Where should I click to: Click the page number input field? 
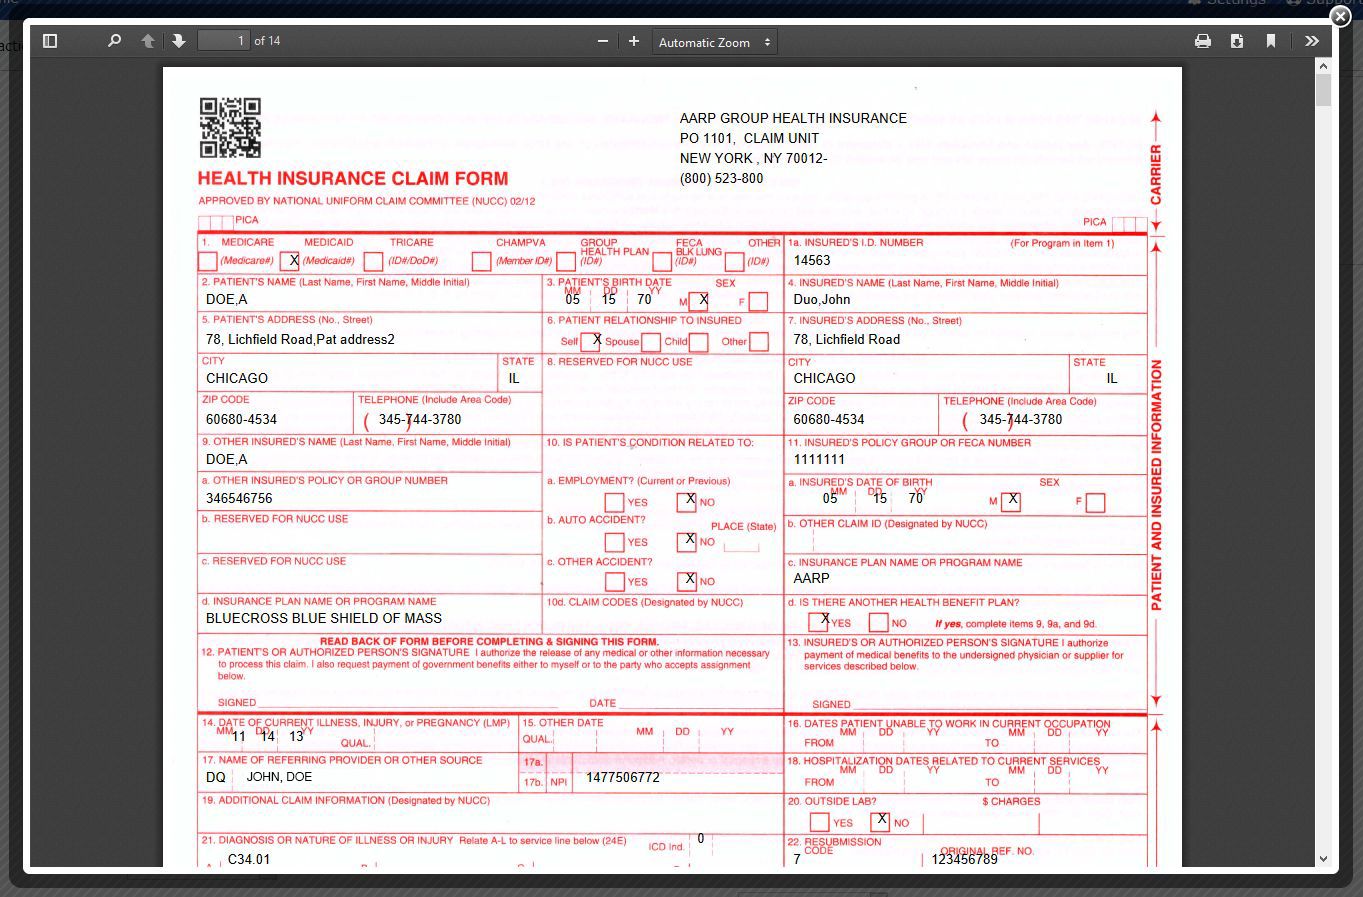[223, 41]
